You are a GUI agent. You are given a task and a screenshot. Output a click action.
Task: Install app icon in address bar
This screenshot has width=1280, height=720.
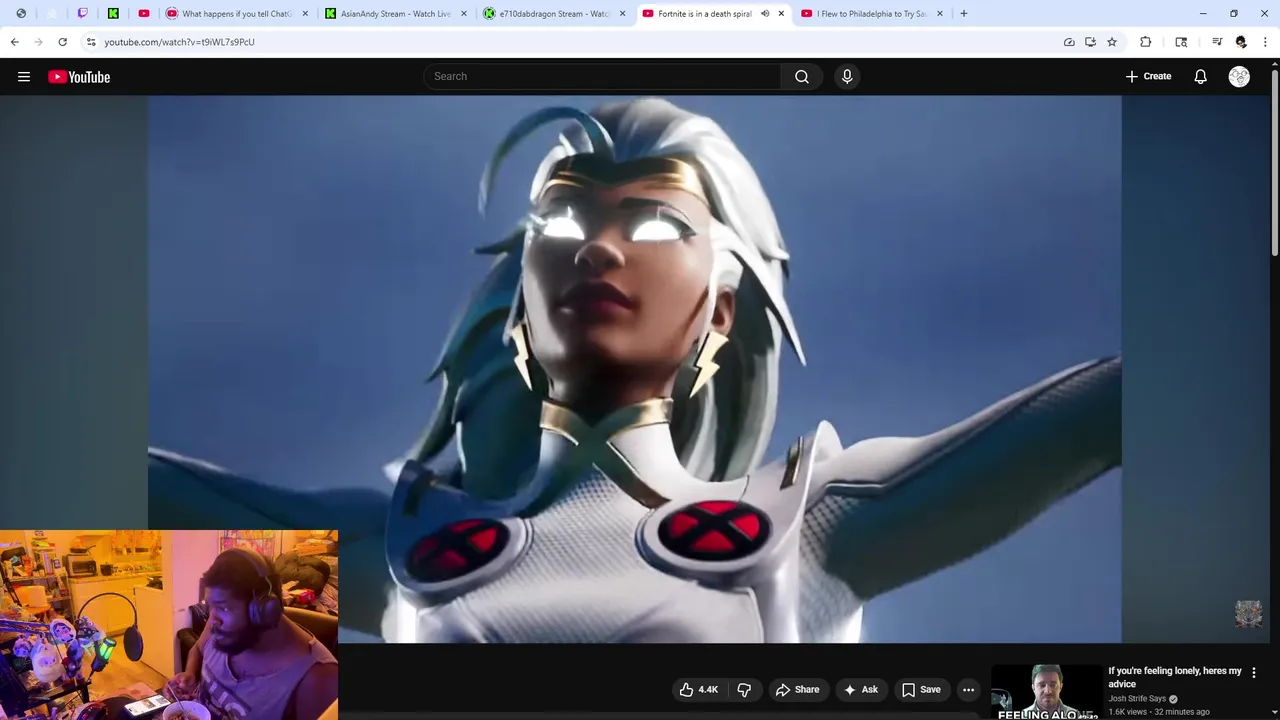coord(1090,42)
